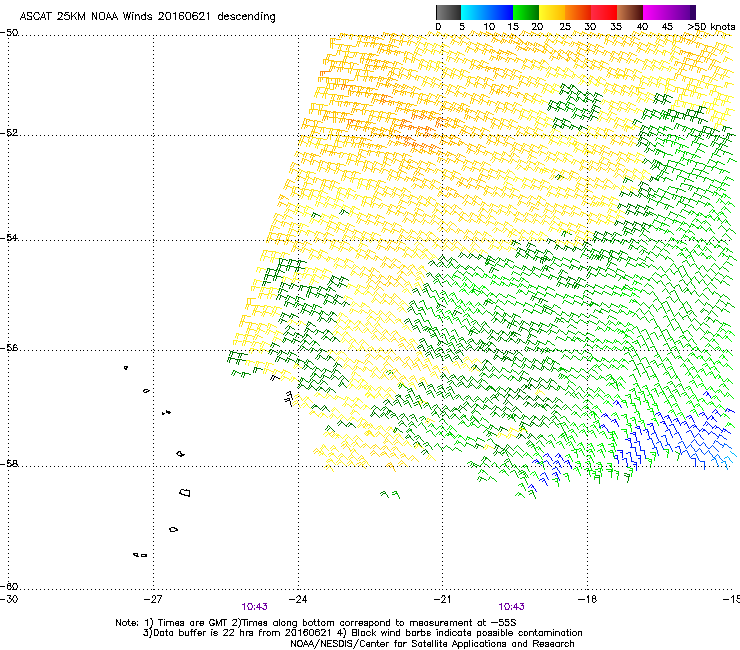Click the purple 10:43 time near -24
This screenshot has height=650, width=740.
[254, 607]
